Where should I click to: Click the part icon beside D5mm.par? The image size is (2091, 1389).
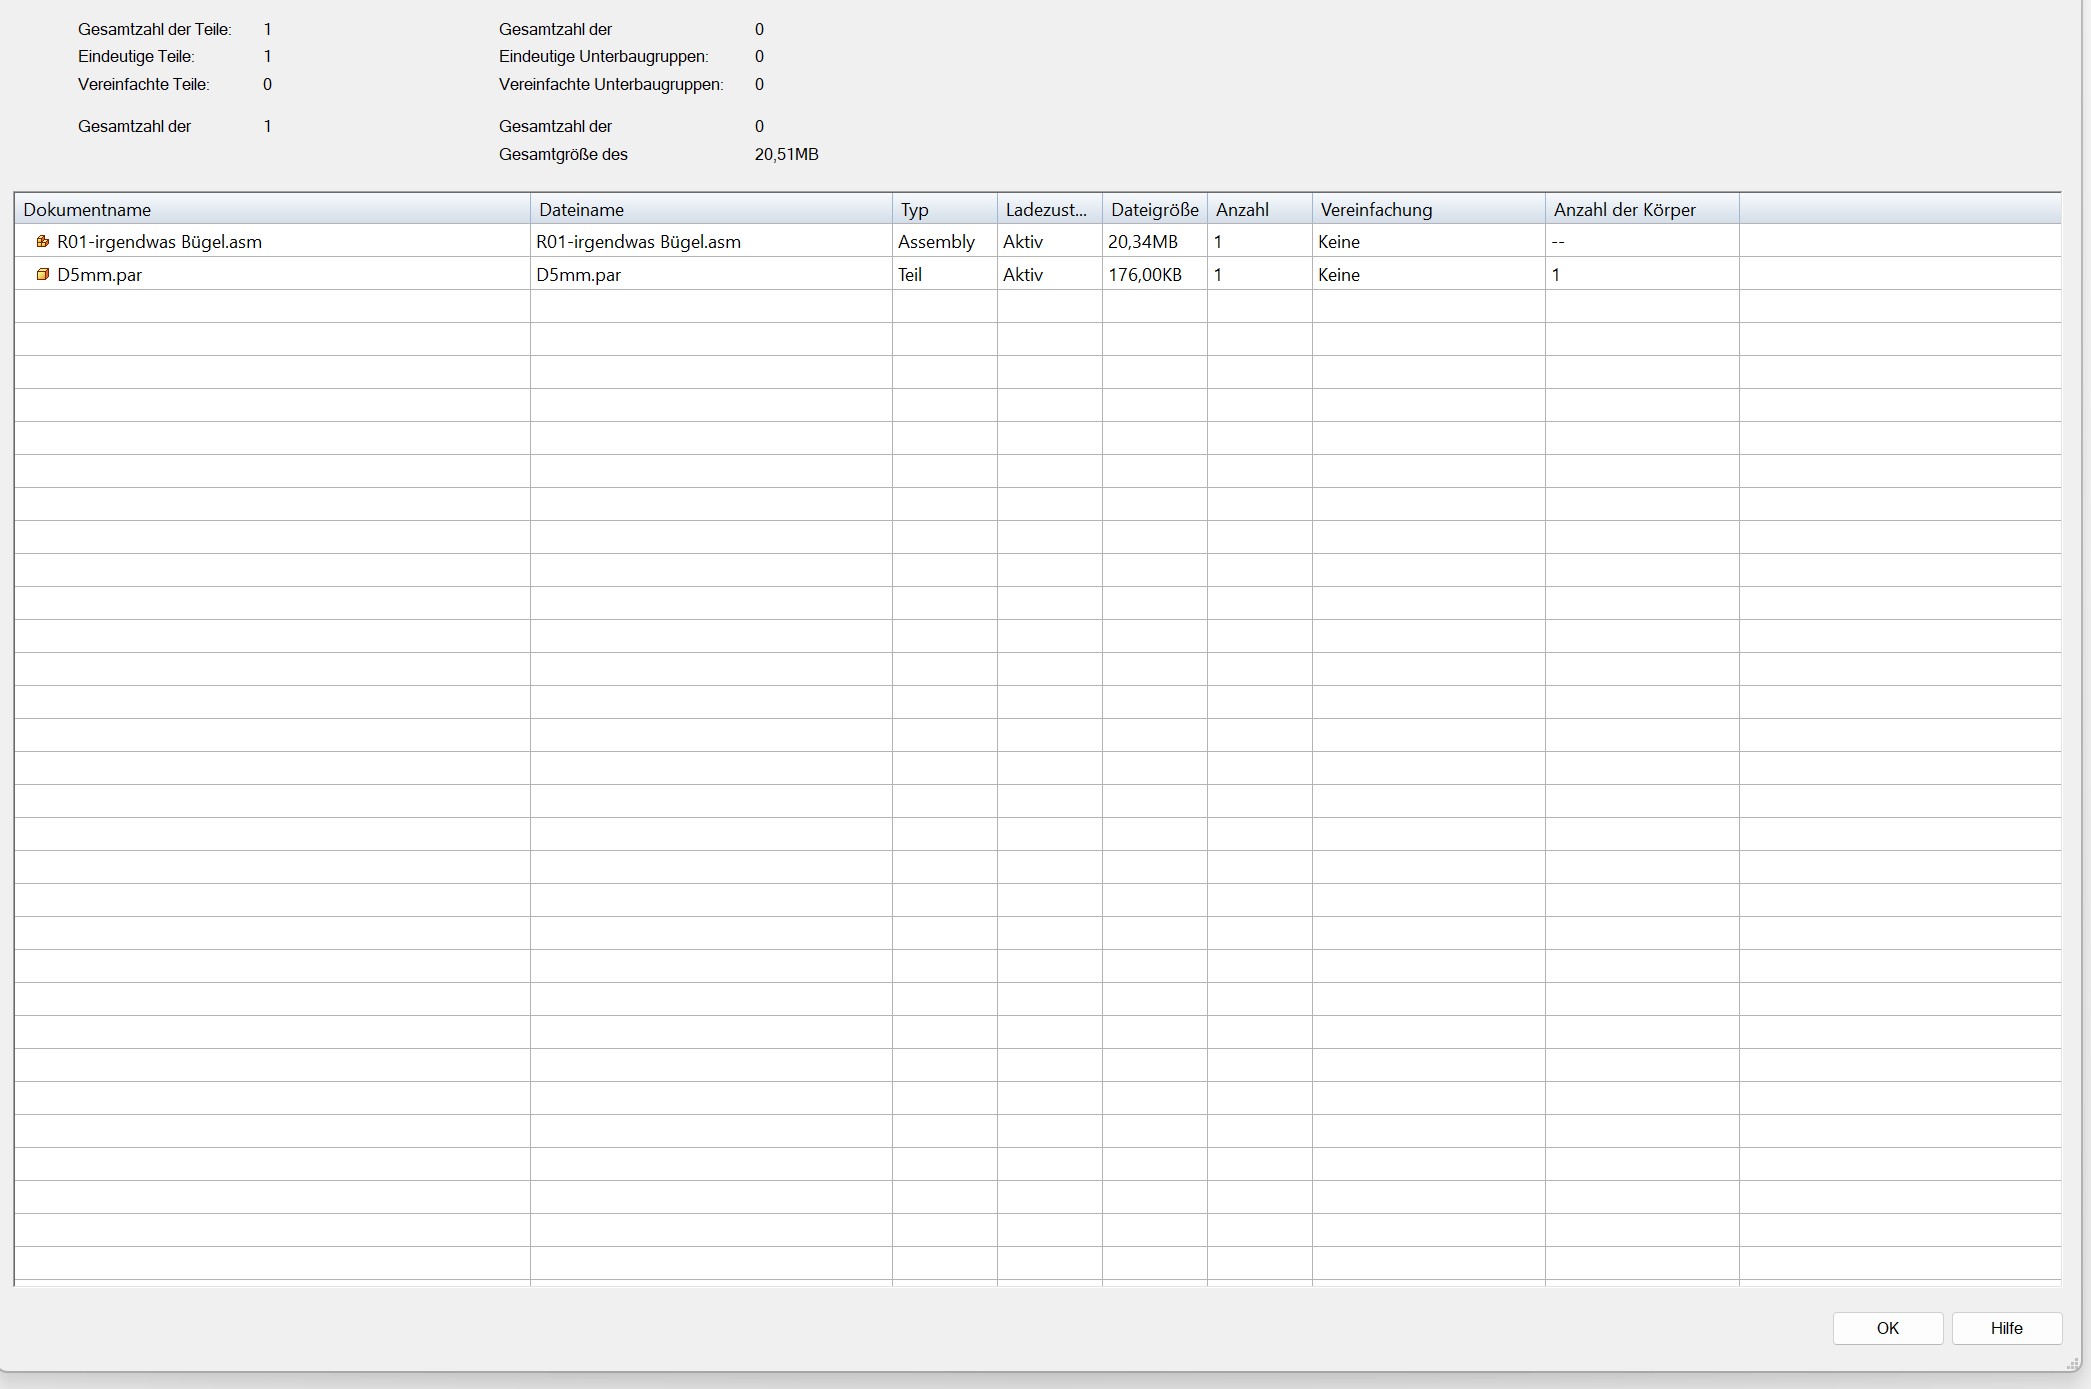[43, 274]
